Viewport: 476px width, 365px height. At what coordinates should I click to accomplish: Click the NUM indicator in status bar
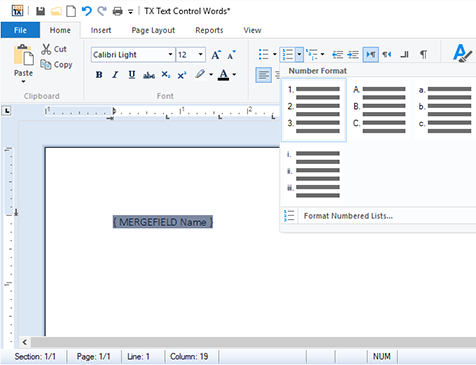coord(382,357)
